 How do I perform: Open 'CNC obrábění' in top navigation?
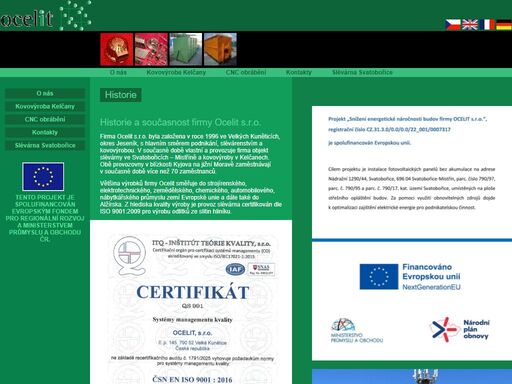click(246, 72)
